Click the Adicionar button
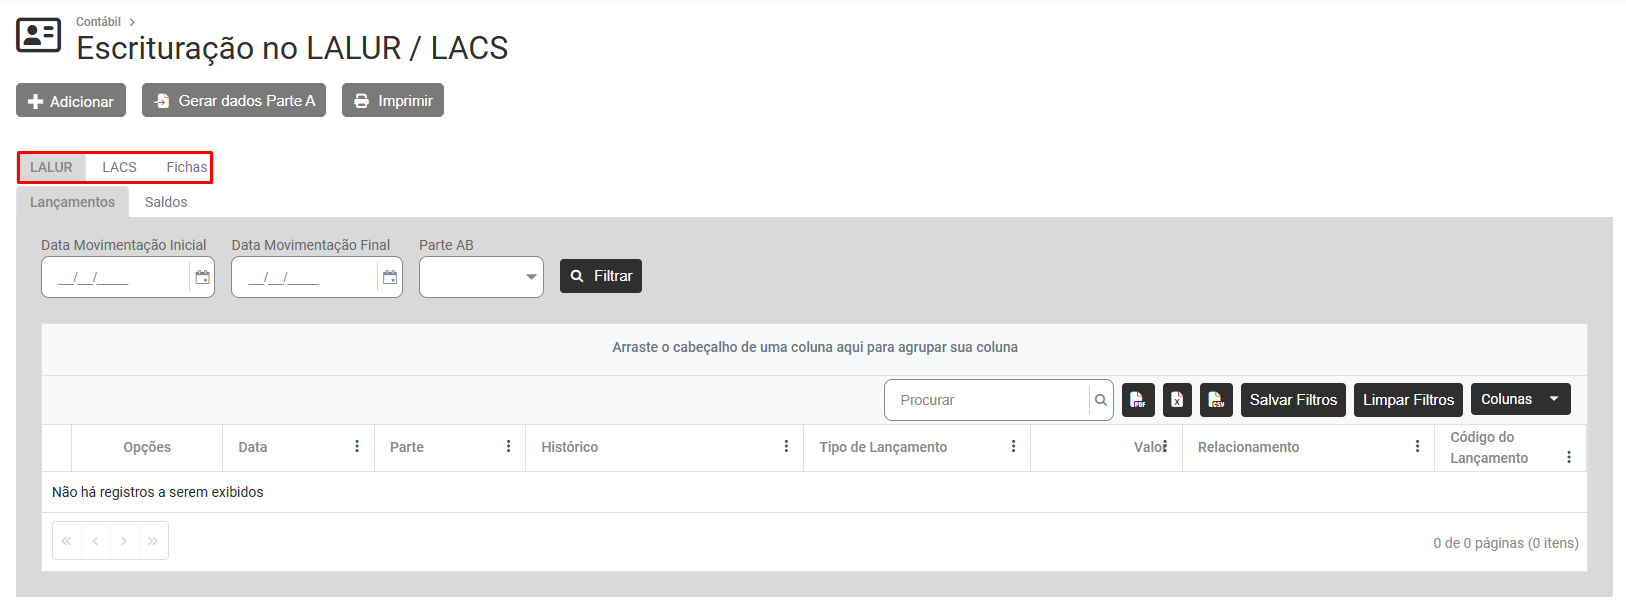 click(71, 100)
